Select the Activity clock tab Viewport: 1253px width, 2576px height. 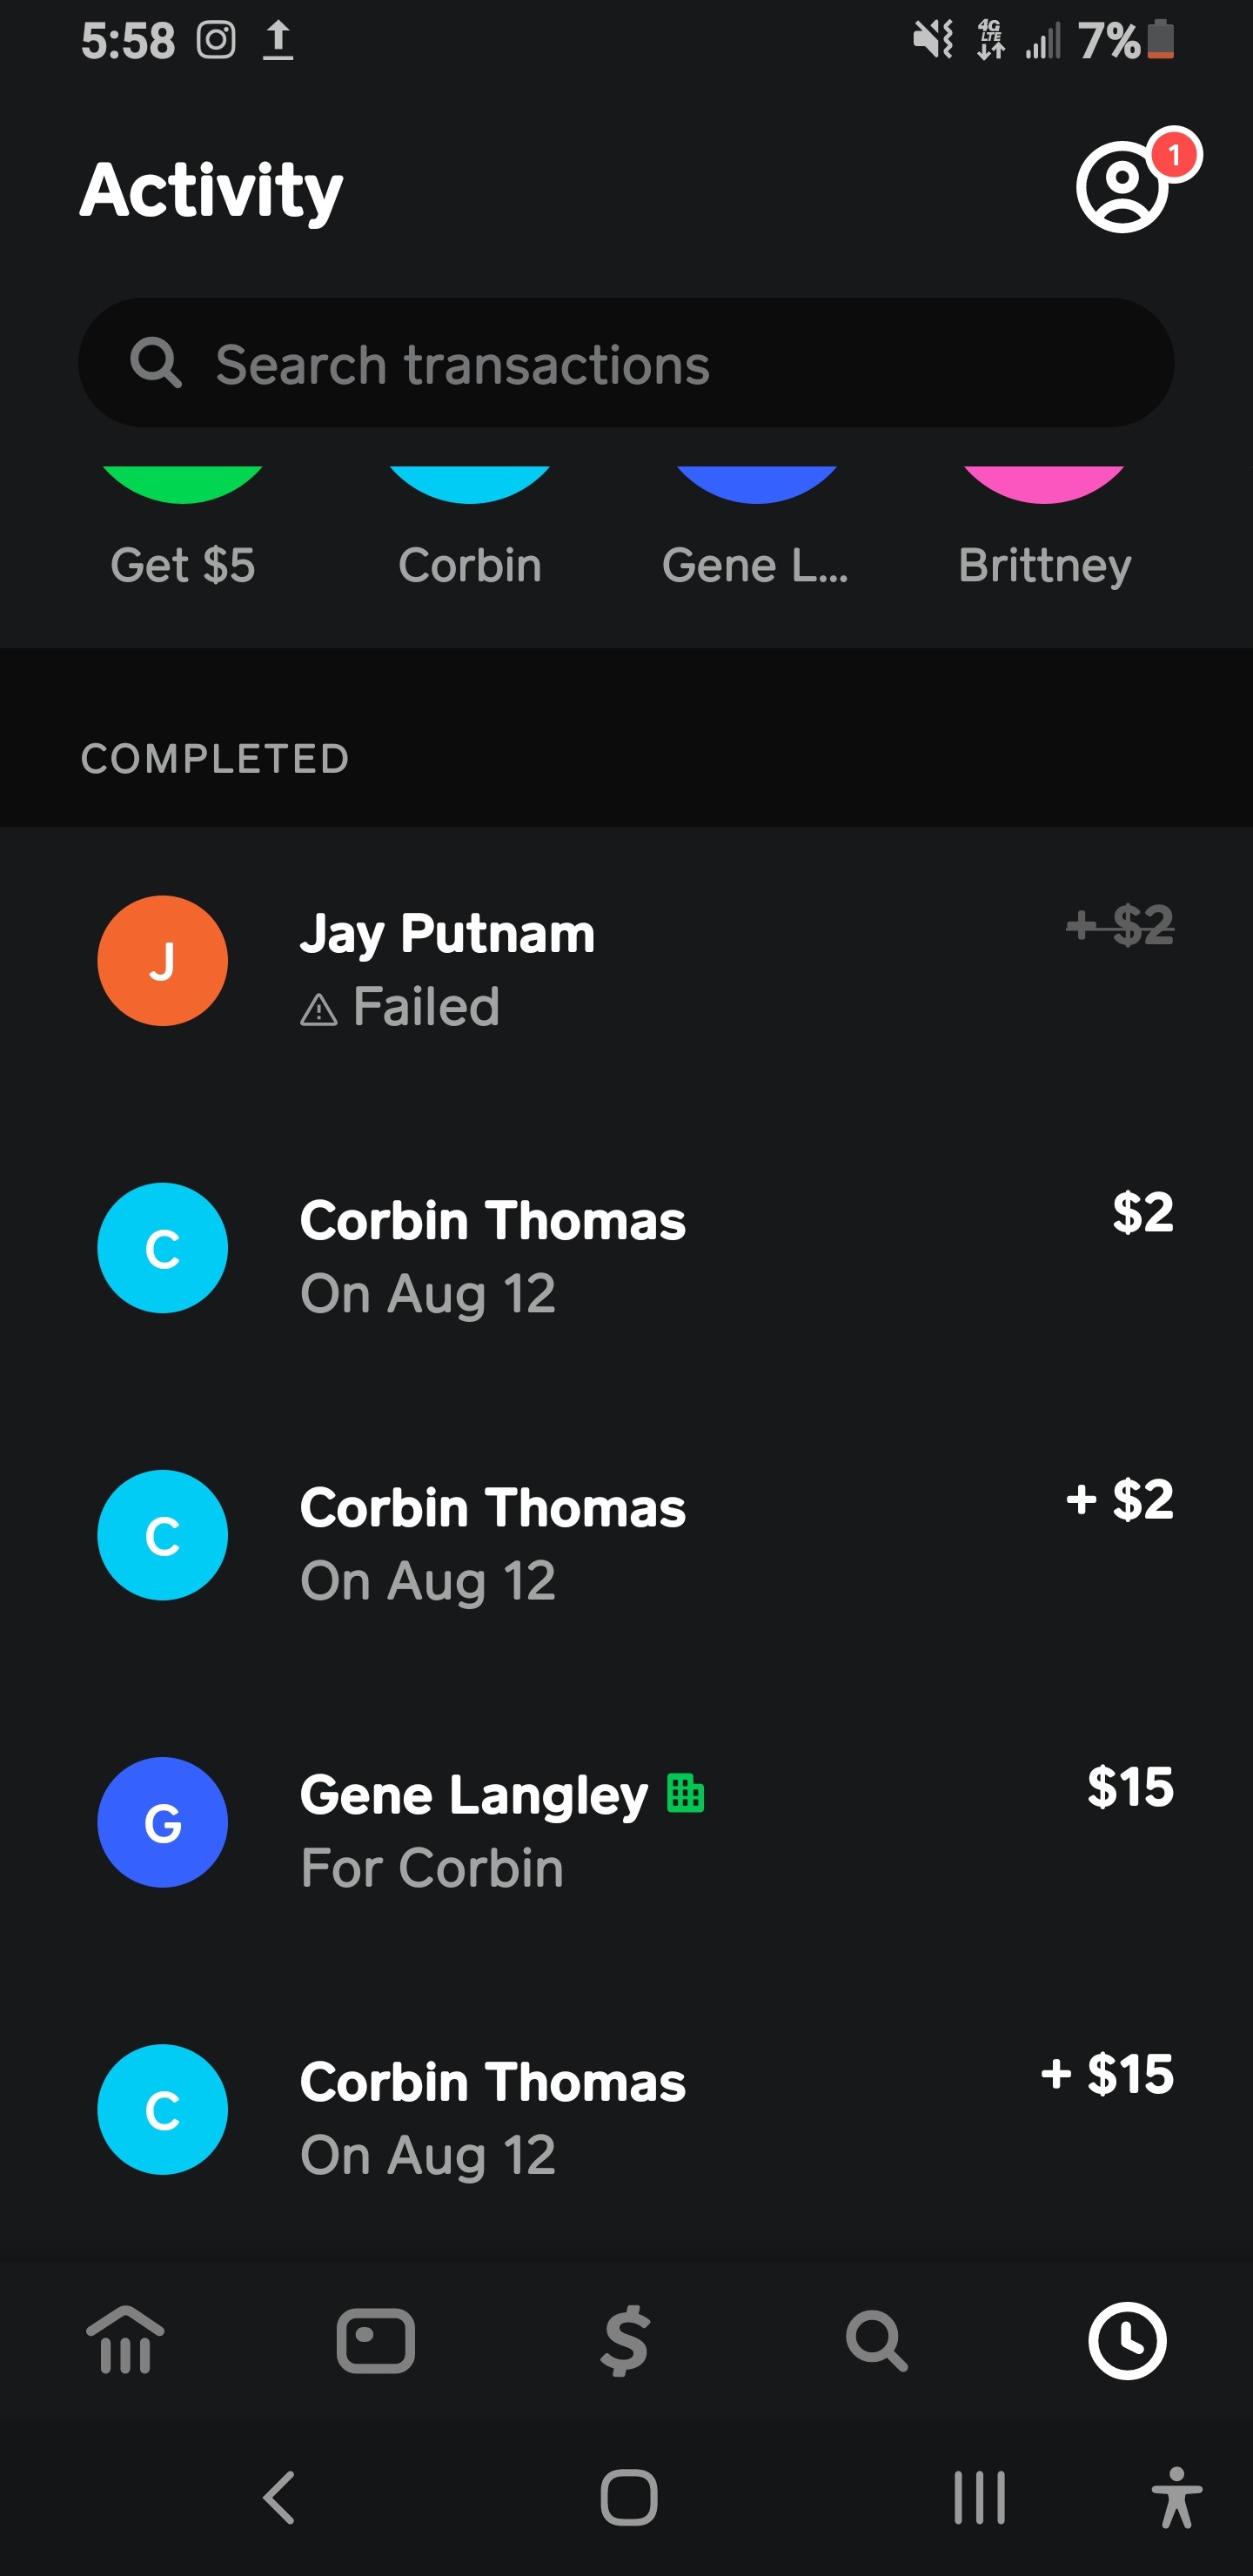pos(1127,2341)
